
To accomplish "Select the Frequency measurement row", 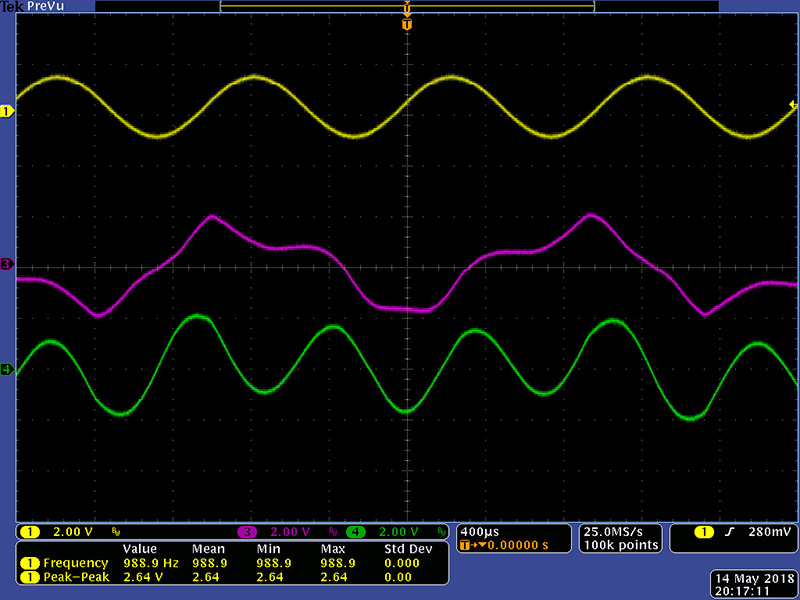I will point(230,563).
